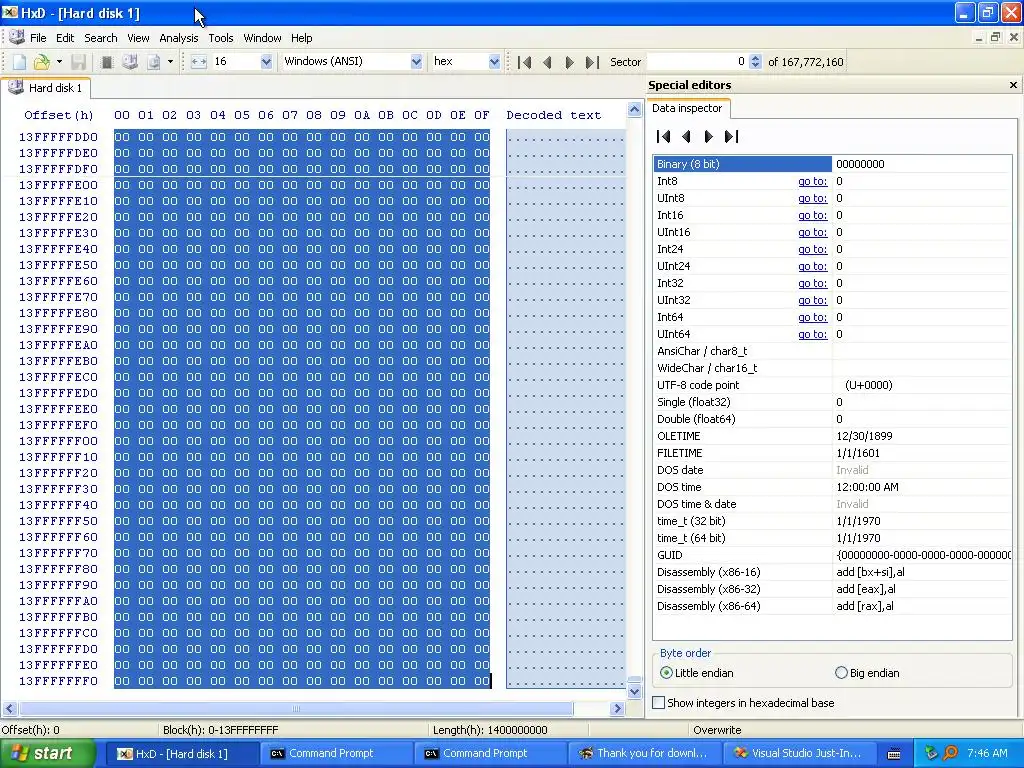Open main memory with the chip icon
Screen dimensions: 1024x768
coord(107,62)
